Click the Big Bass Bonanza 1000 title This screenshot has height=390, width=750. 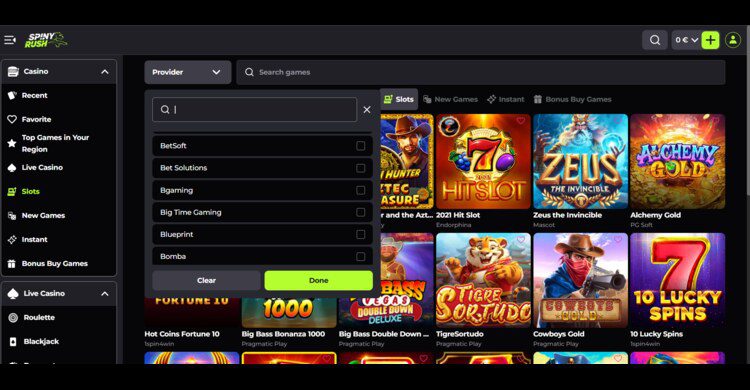(283, 334)
